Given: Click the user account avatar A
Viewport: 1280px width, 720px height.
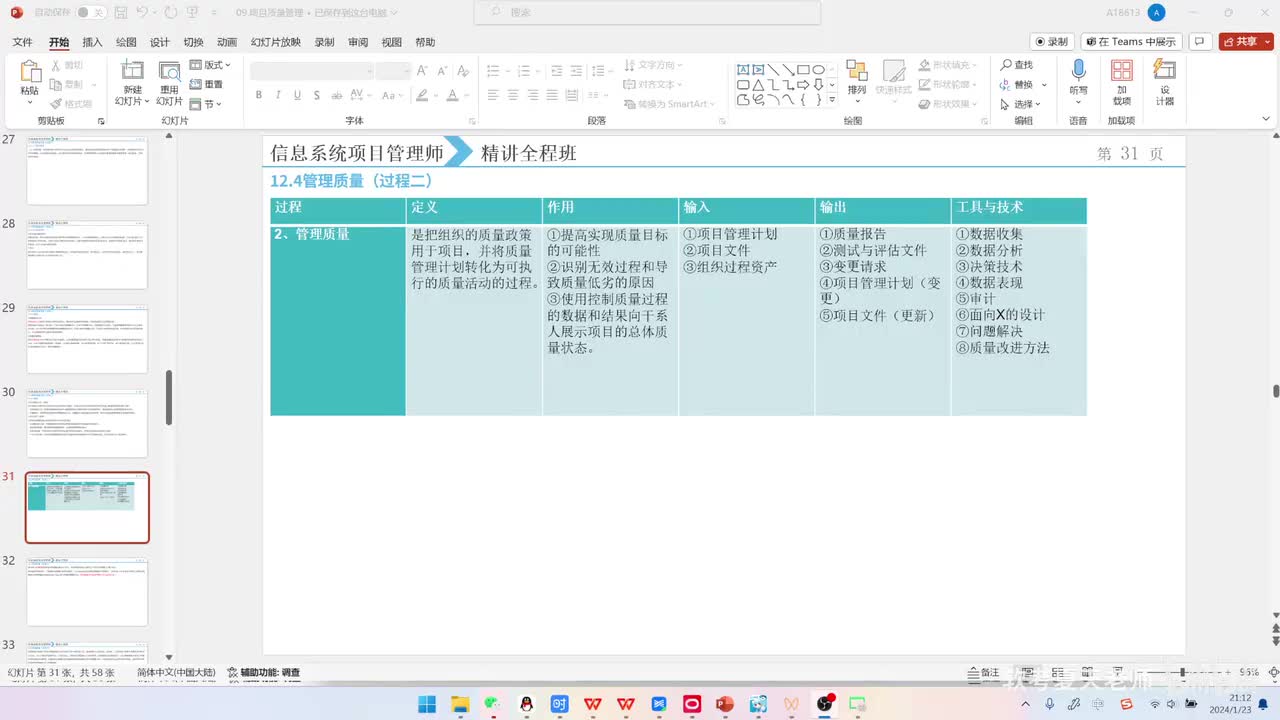Looking at the screenshot, I should tap(1157, 12).
